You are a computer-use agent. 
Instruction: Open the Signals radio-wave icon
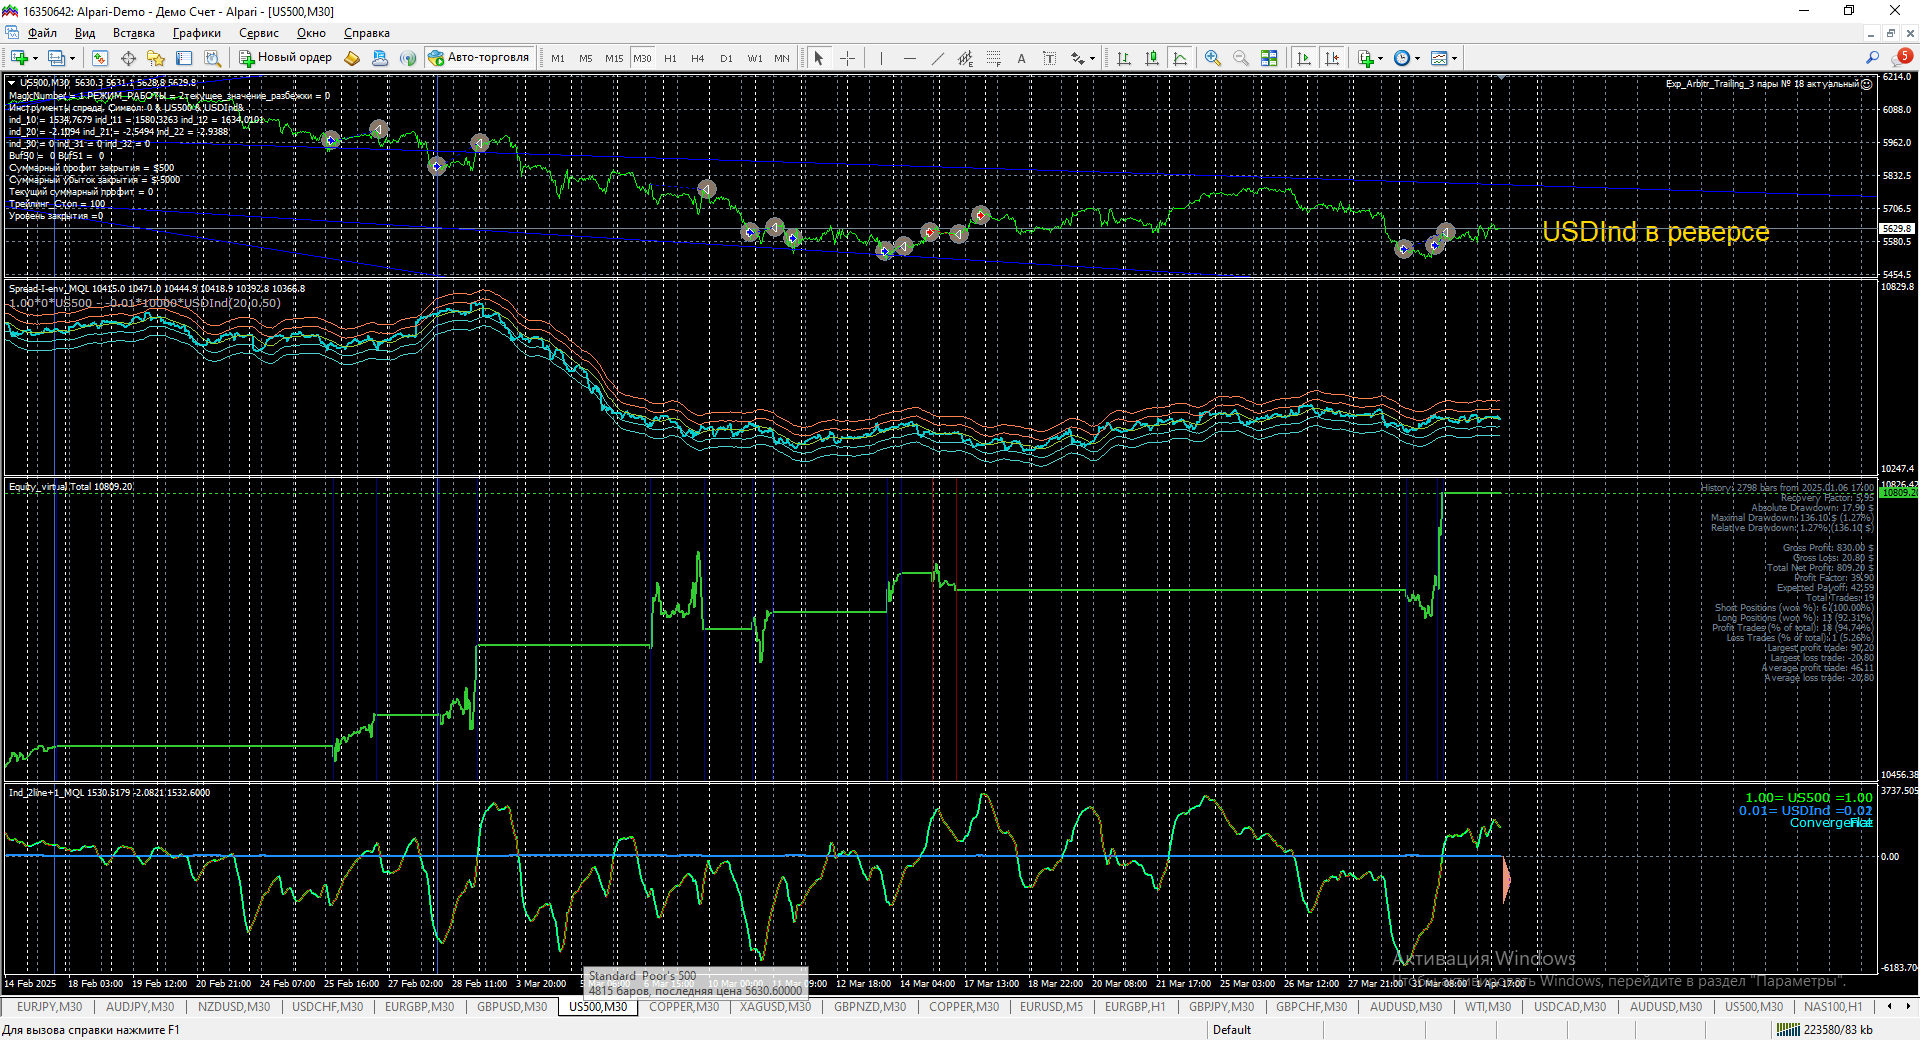pos(408,58)
